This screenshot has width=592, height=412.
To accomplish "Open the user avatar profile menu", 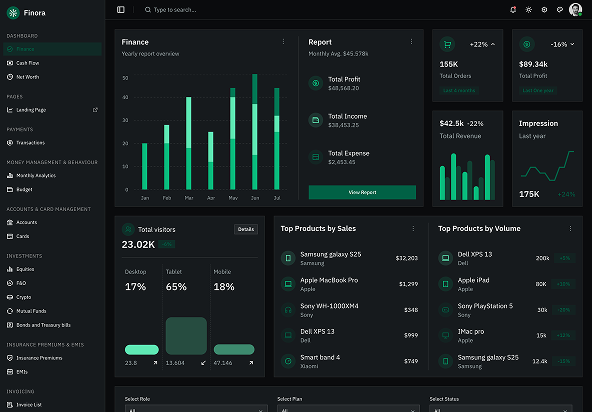I will [575, 9].
